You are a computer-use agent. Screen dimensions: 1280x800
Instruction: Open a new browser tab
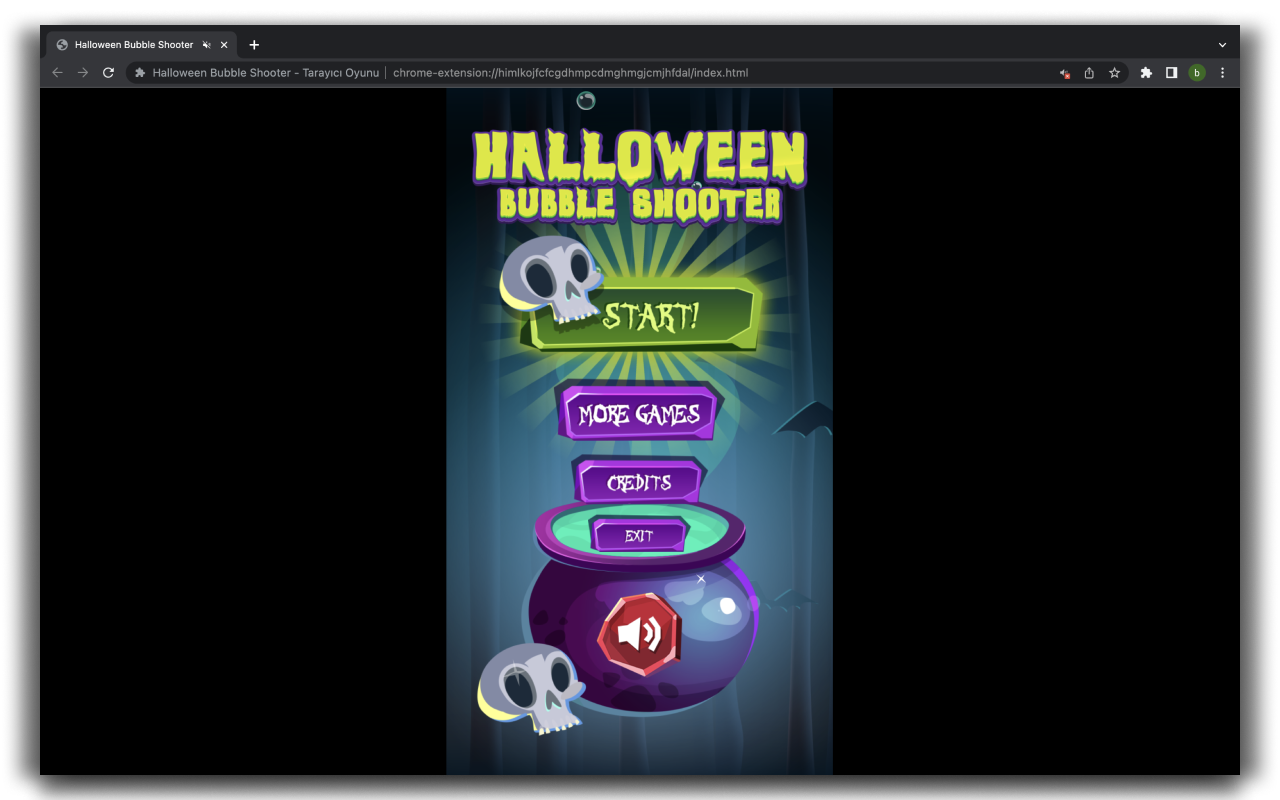tap(254, 44)
